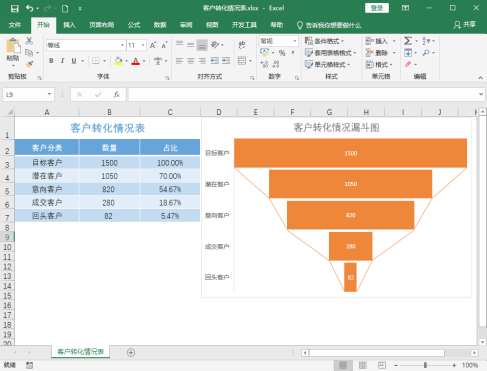Open the text orientation options
The height and width of the screenshot is (371, 487).
[x=217, y=44]
